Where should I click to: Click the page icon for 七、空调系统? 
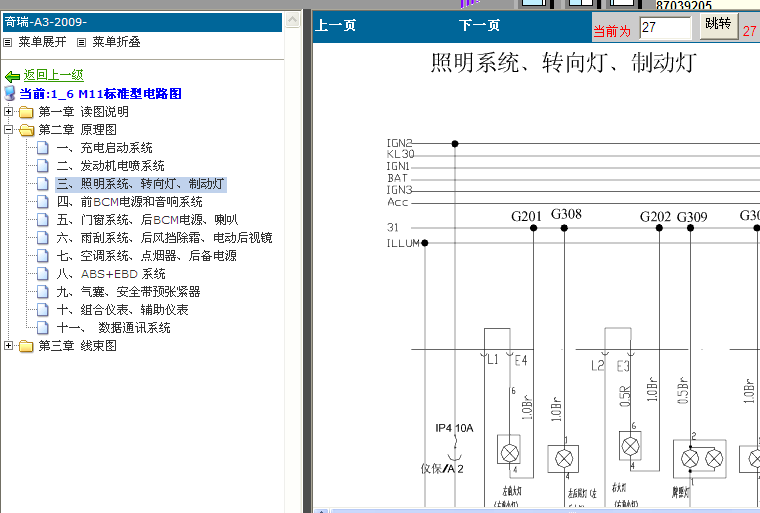43,256
